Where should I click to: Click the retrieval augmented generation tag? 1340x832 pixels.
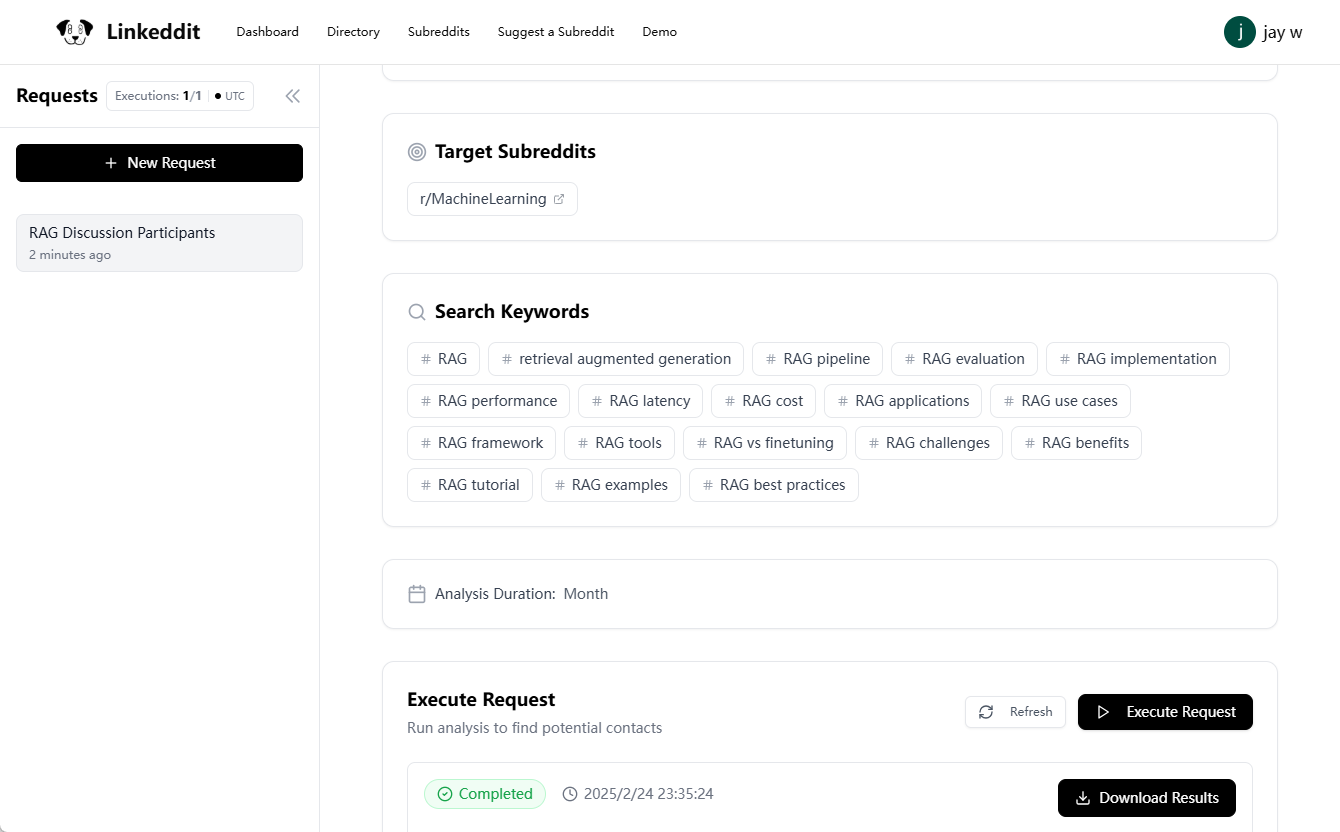[616, 359]
